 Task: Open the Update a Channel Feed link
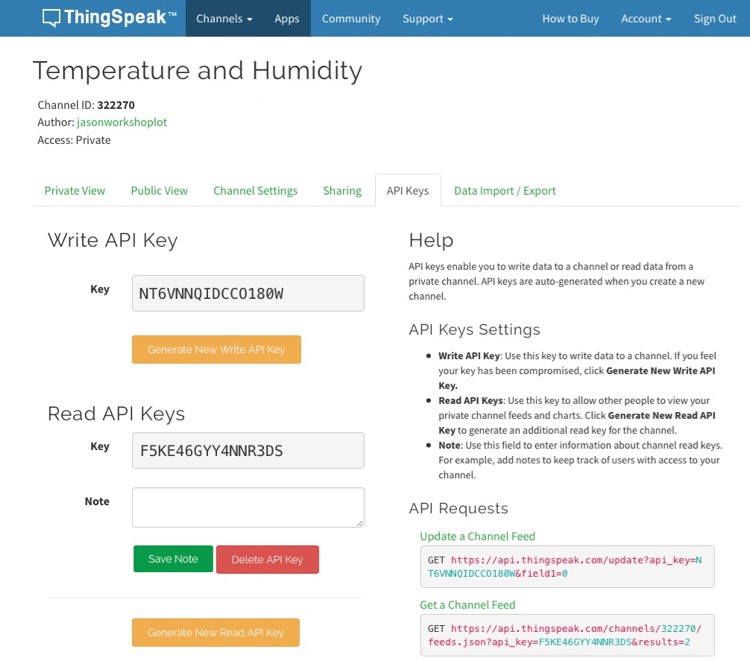pos(477,536)
